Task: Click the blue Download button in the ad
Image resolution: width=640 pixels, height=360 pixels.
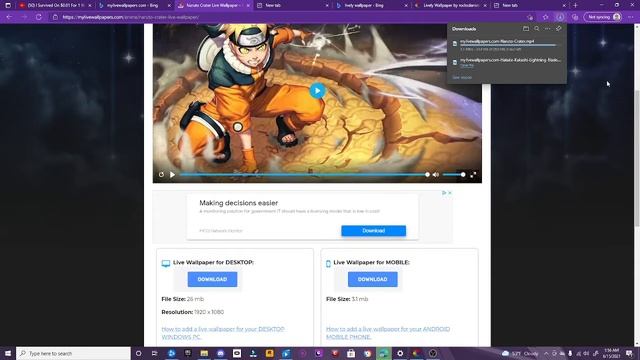Action: point(373,231)
